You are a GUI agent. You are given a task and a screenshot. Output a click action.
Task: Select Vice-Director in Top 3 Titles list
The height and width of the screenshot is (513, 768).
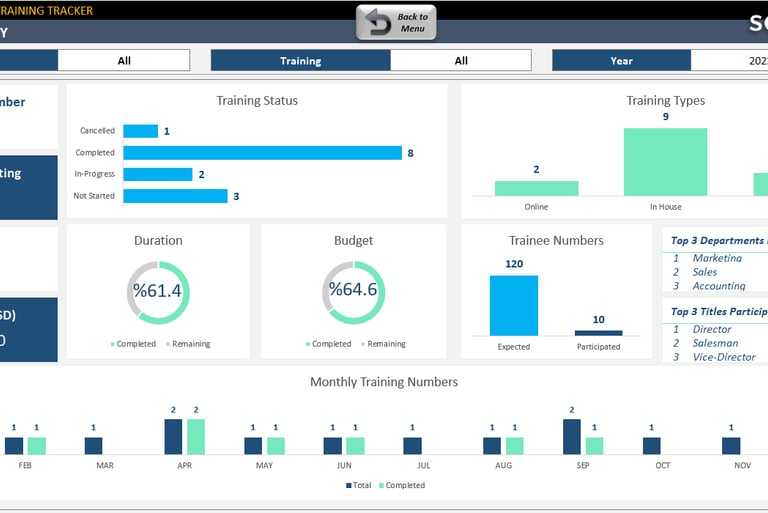click(x=724, y=357)
